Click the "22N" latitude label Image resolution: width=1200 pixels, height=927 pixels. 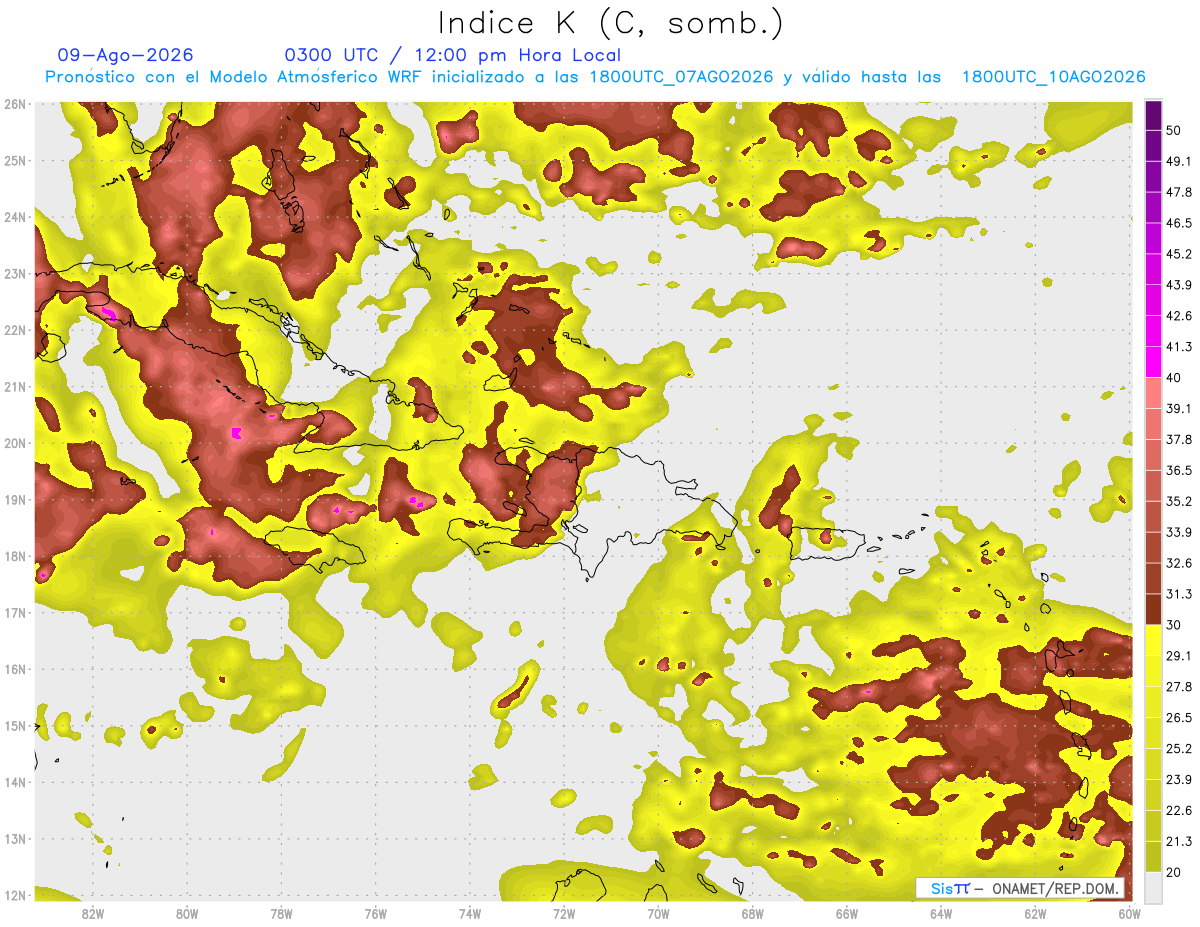click(x=15, y=330)
